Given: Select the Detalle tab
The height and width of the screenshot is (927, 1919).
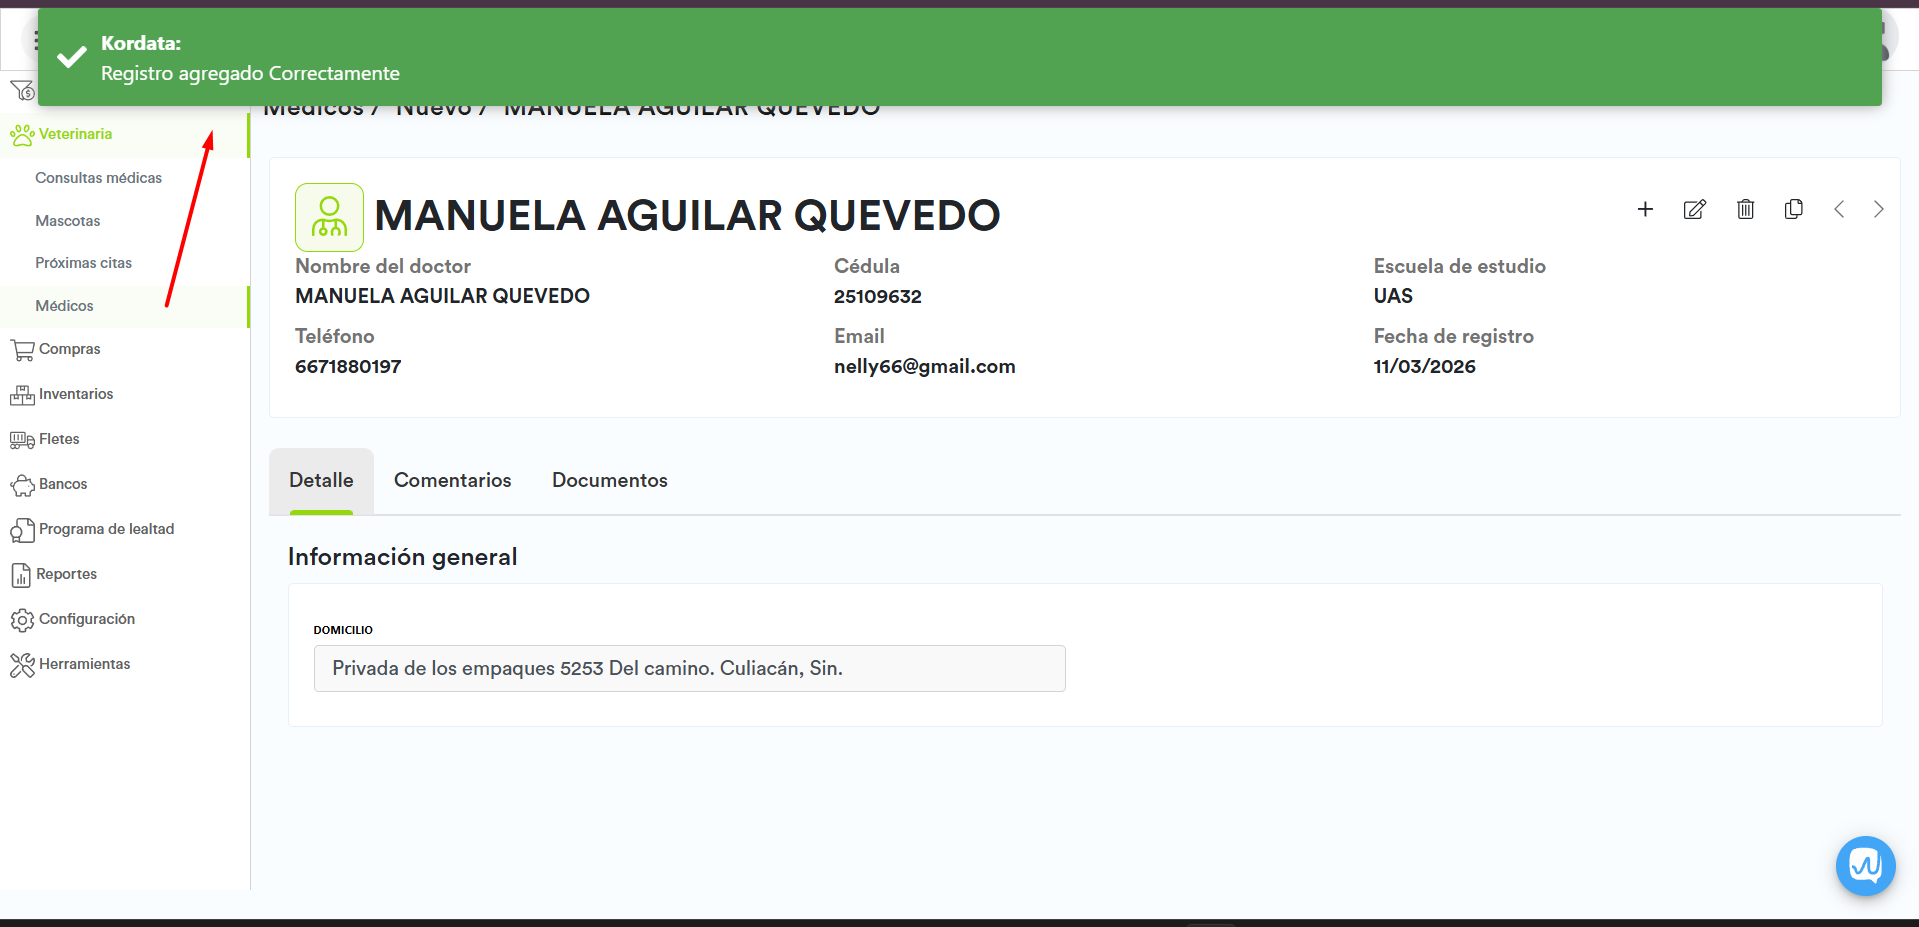Looking at the screenshot, I should pyautogui.click(x=321, y=480).
